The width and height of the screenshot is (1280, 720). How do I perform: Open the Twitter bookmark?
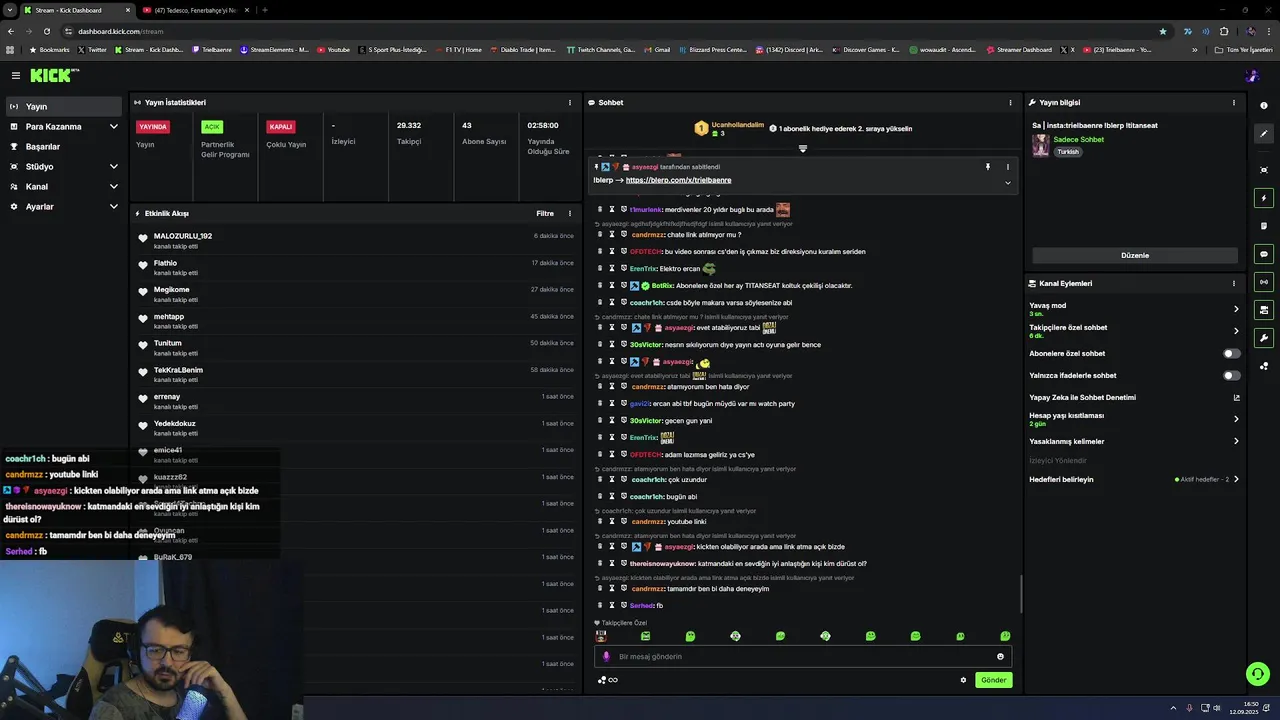(x=92, y=49)
